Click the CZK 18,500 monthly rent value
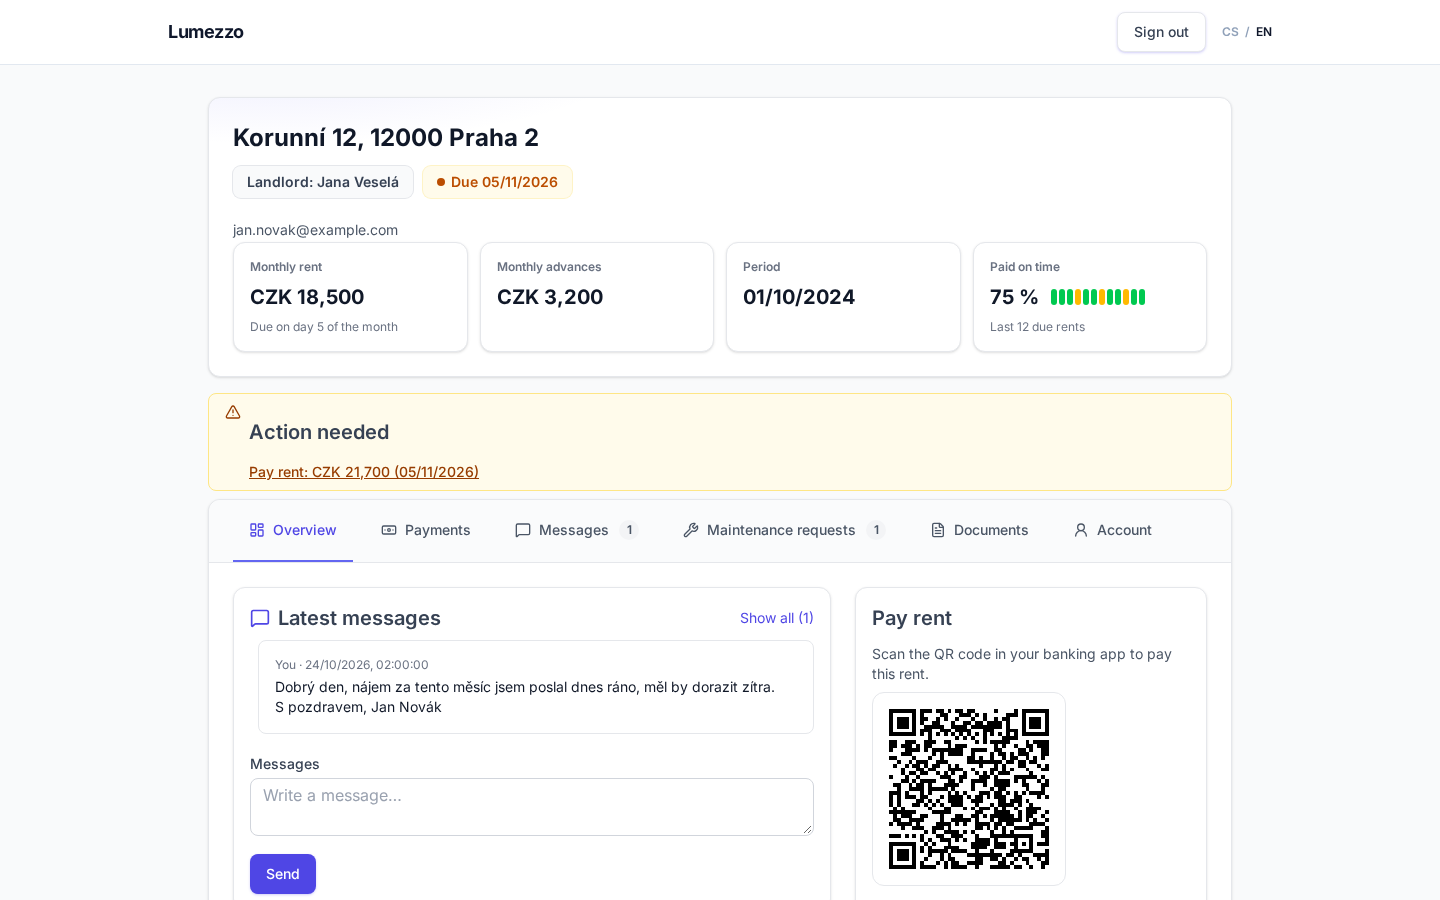 point(307,297)
